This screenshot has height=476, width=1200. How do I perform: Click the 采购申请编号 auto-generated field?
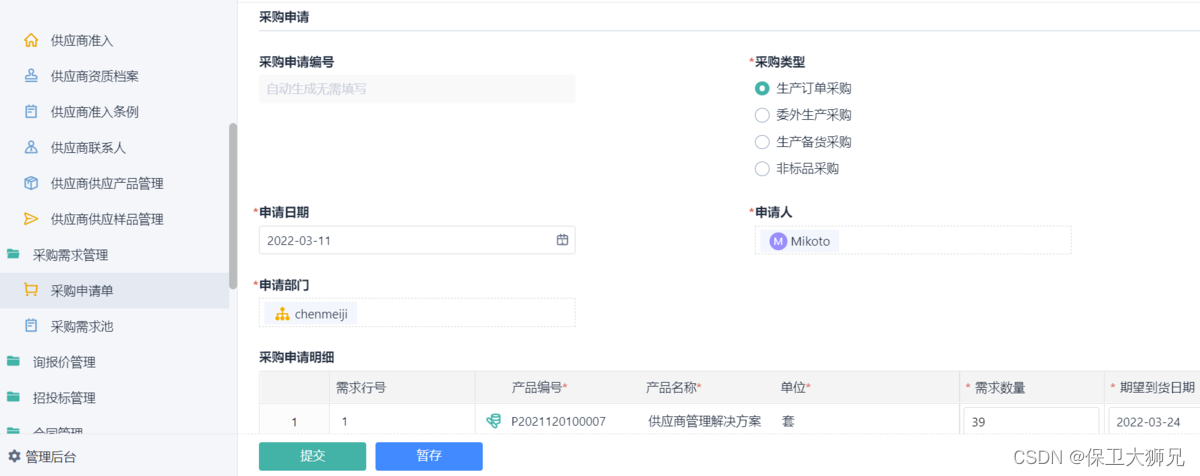click(x=417, y=89)
